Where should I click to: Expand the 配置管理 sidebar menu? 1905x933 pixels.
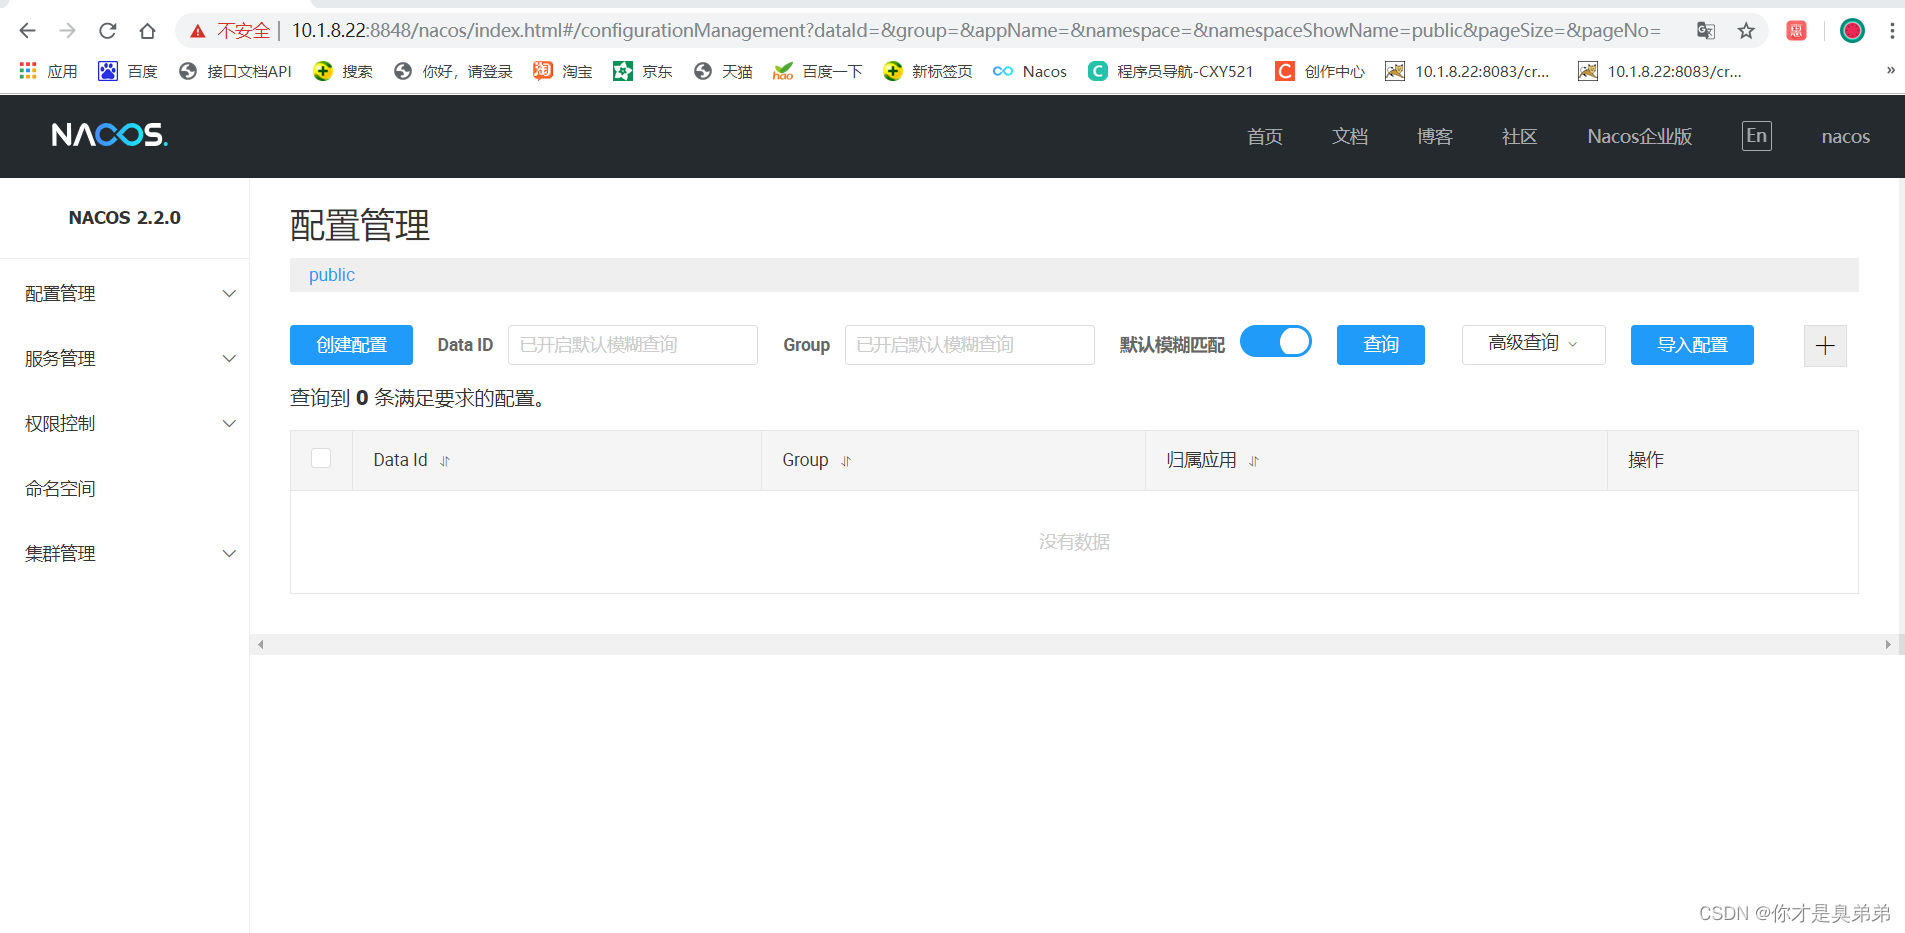[x=125, y=294]
